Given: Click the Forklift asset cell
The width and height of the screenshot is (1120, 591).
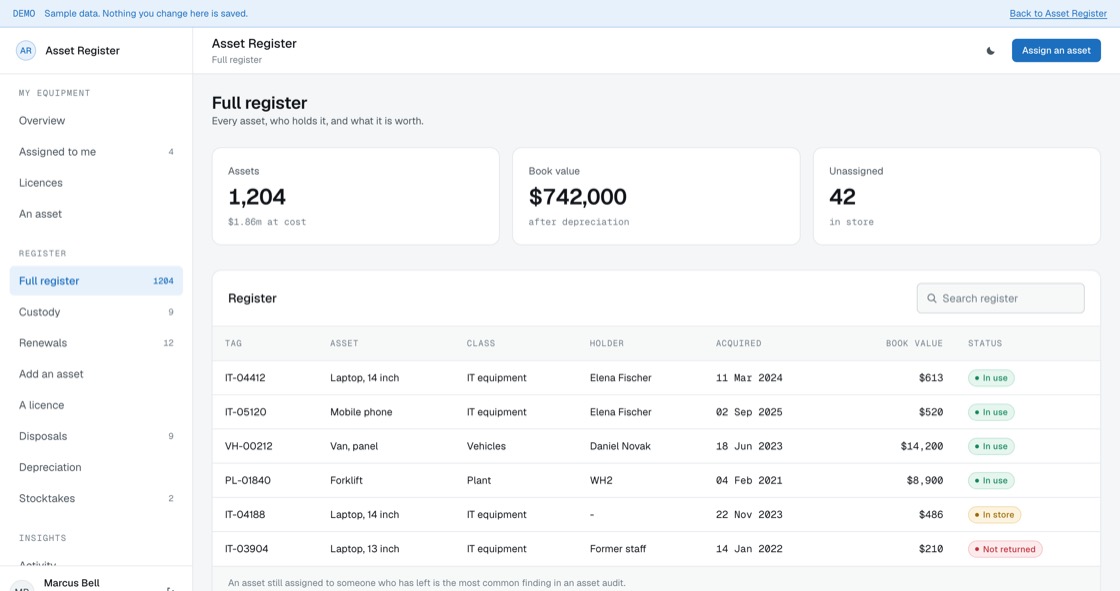Looking at the screenshot, I should [346, 480].
